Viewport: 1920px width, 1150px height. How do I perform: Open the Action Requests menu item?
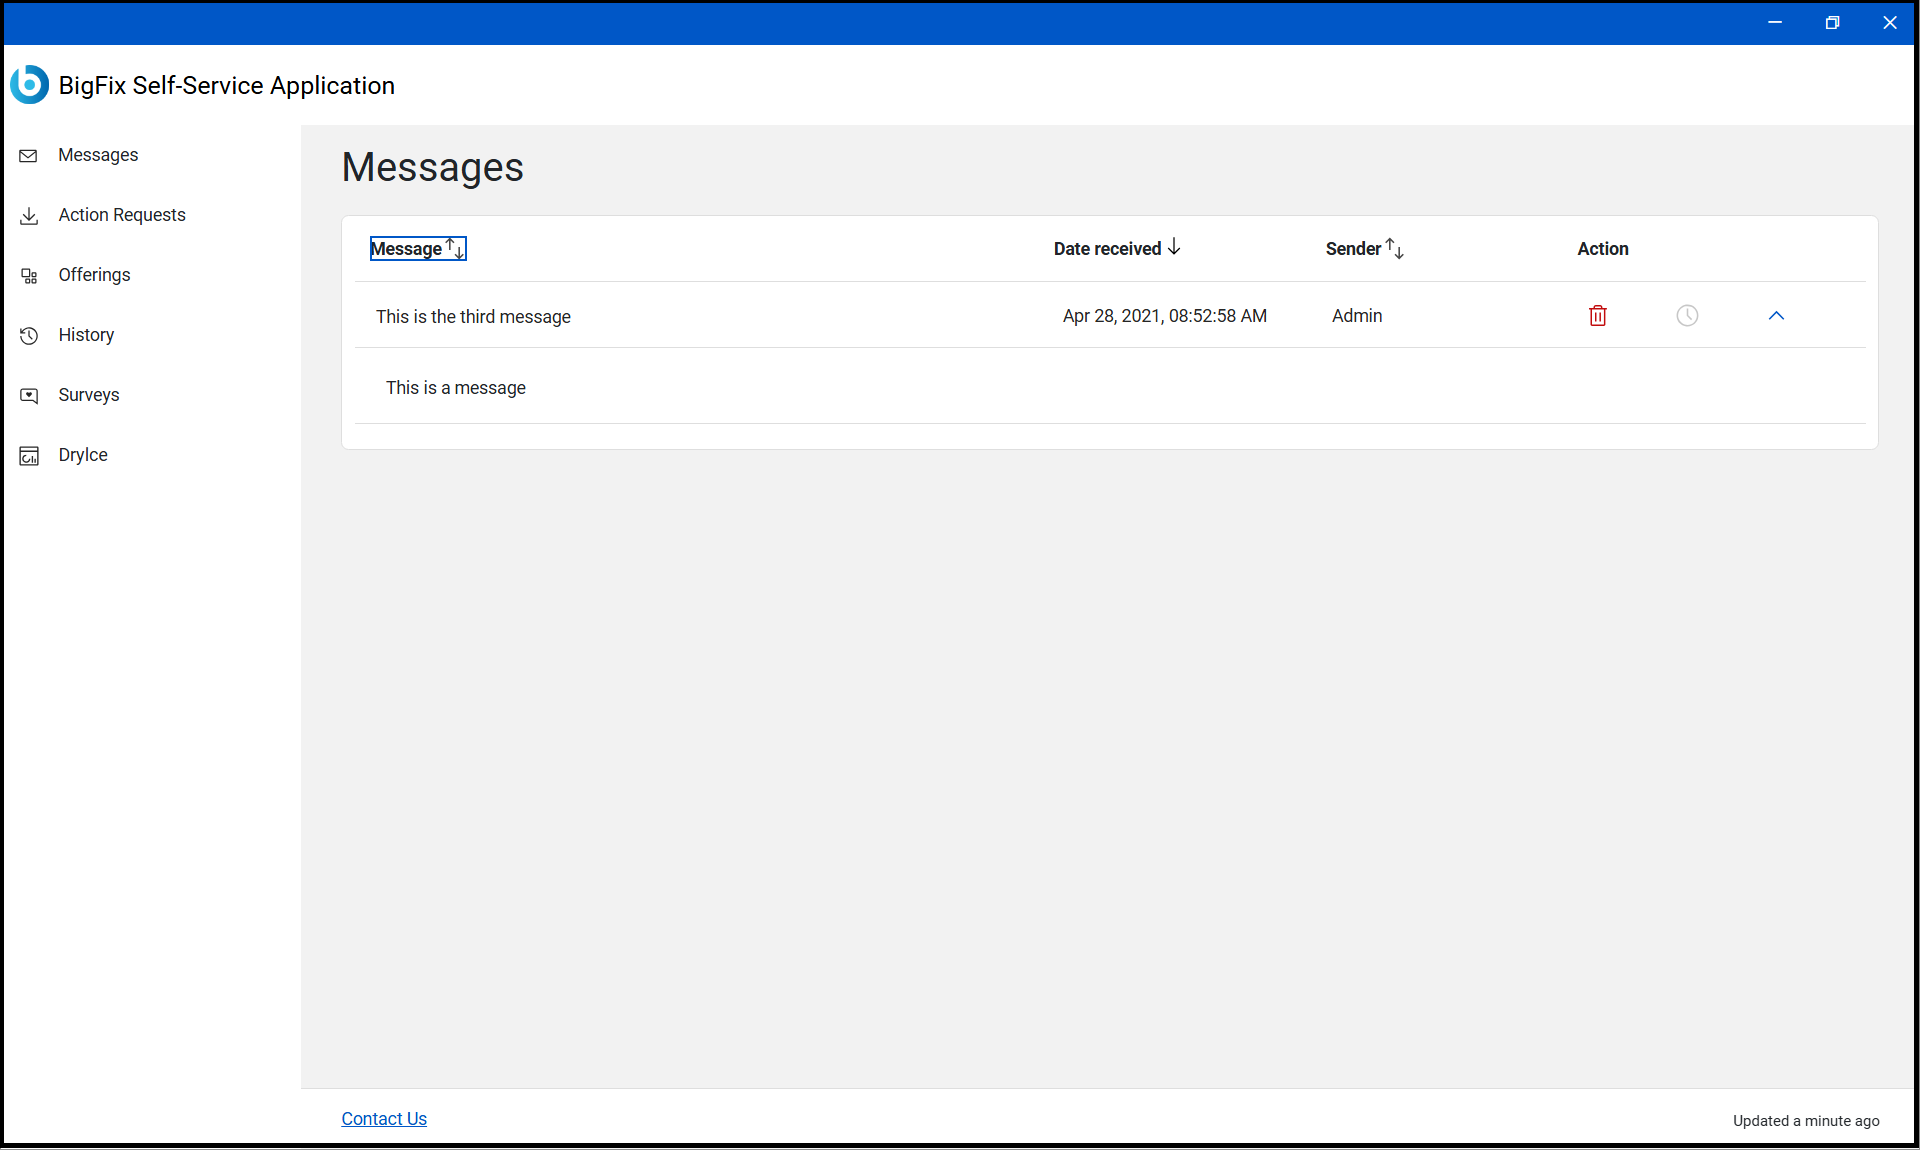pos(122,215)
